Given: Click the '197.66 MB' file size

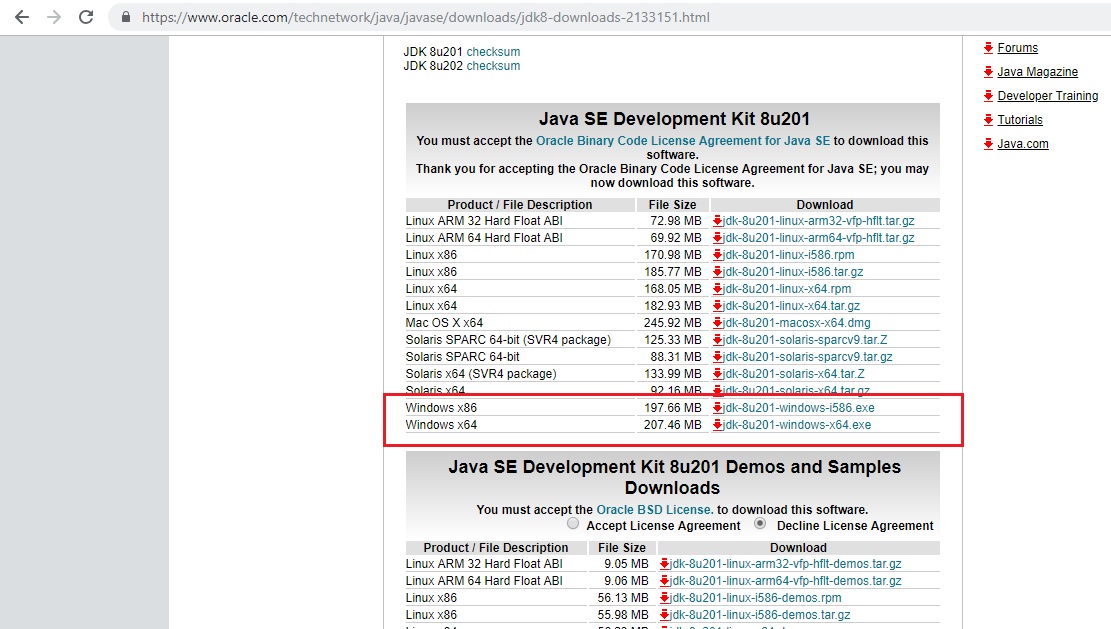Looking at the screenshot, I should 672,408.
